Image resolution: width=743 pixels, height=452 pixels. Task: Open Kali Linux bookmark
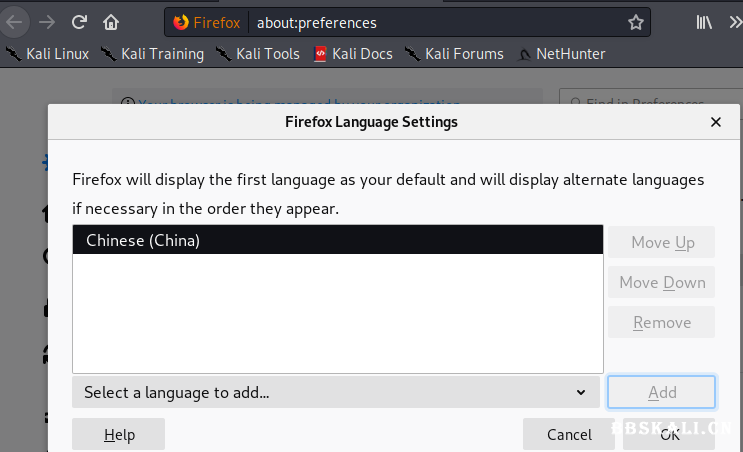tap(47, 54)
